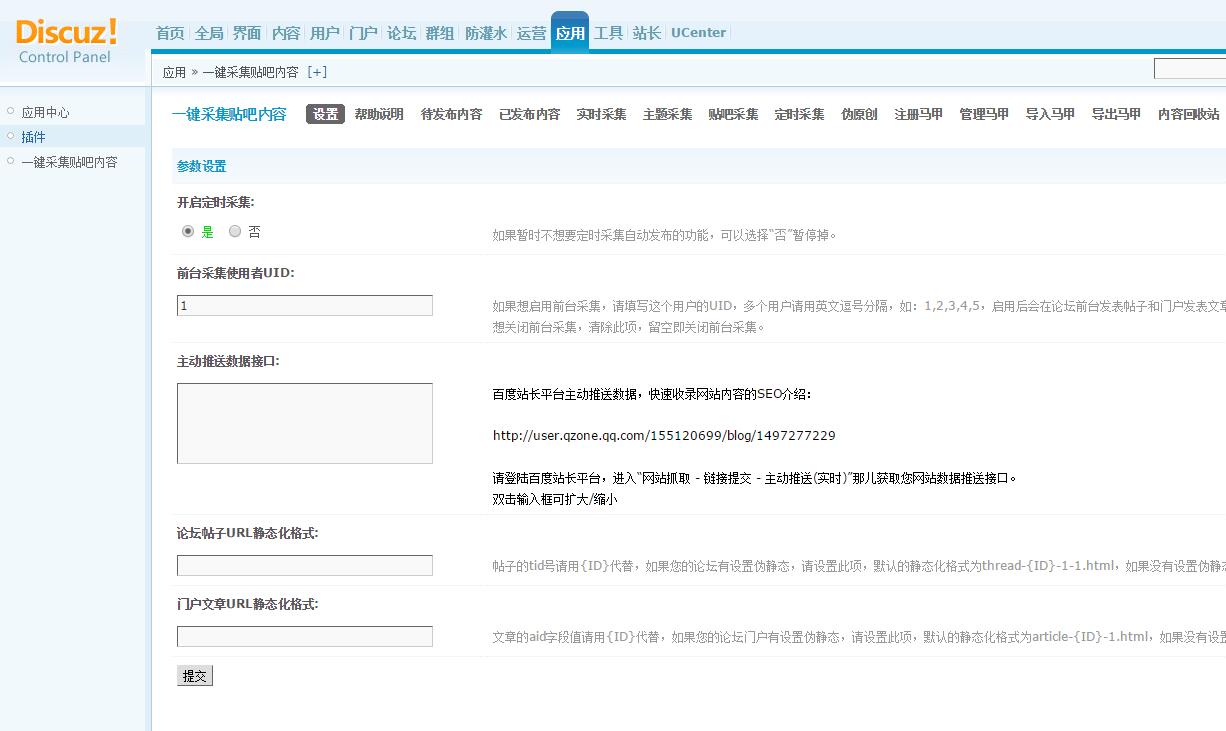The height and width of the screenshot is (731, 1226).
Task: Open the 用户 top menu
Action: click(x=325, y=33)
